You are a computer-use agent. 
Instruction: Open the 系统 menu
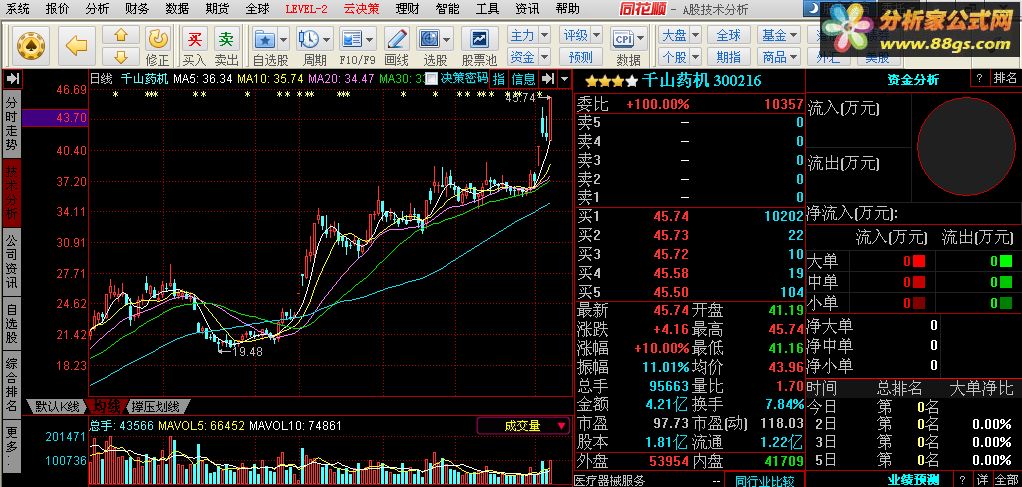[x=18, y=8]
